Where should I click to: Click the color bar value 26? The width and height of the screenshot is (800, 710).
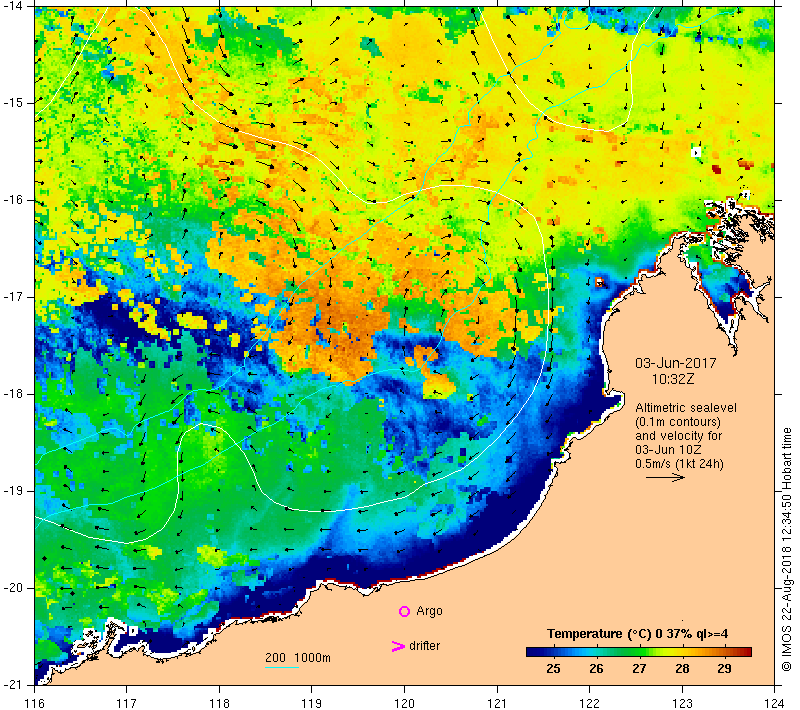[x=596, y=668]
